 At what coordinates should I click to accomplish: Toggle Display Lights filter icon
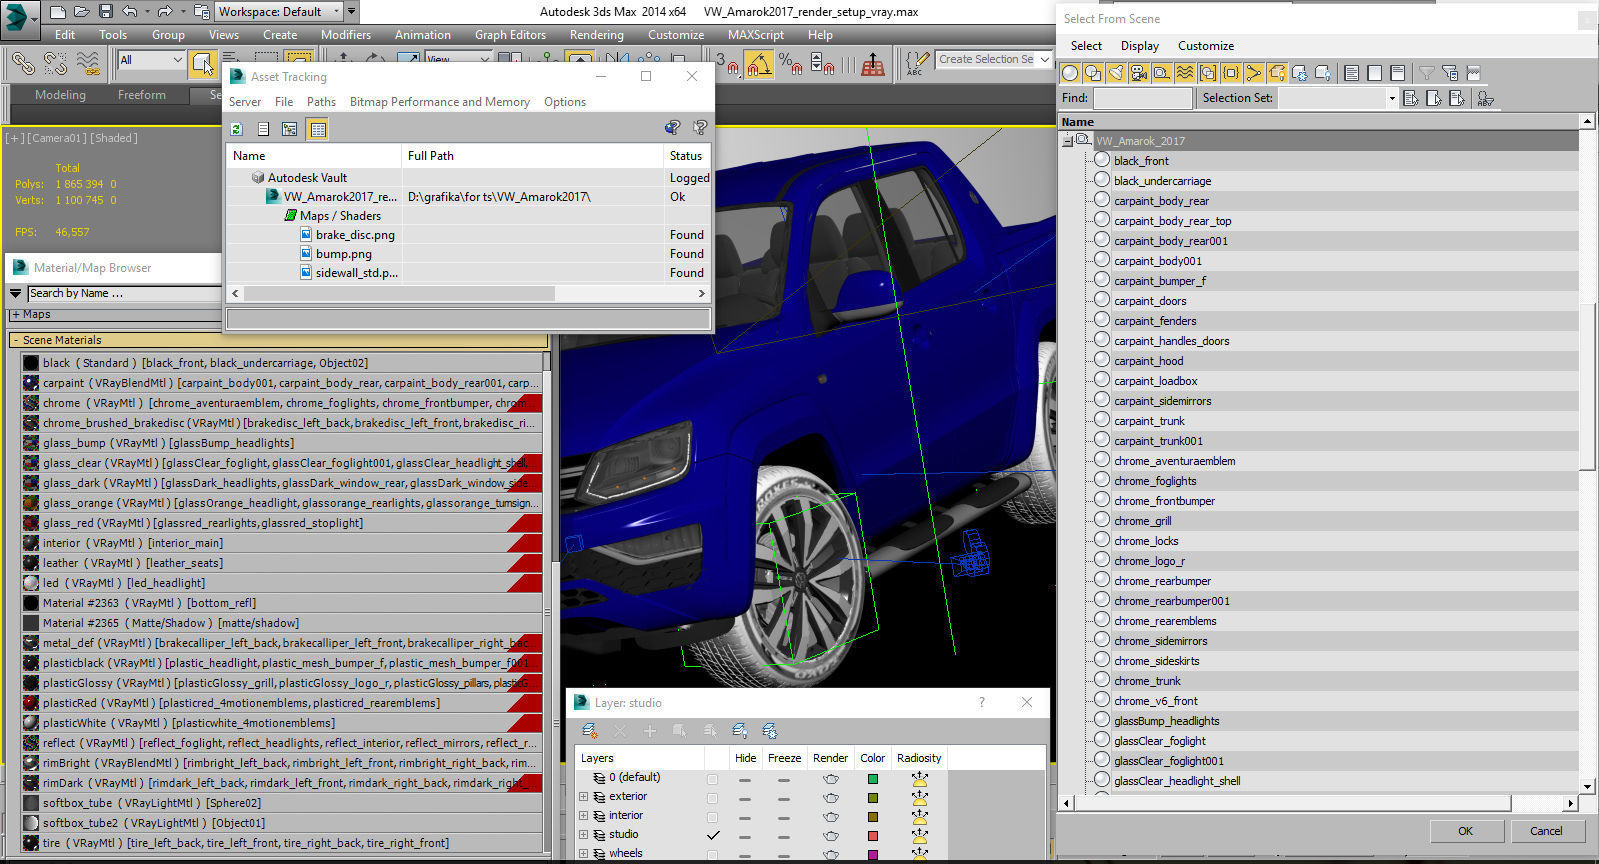1116,73
